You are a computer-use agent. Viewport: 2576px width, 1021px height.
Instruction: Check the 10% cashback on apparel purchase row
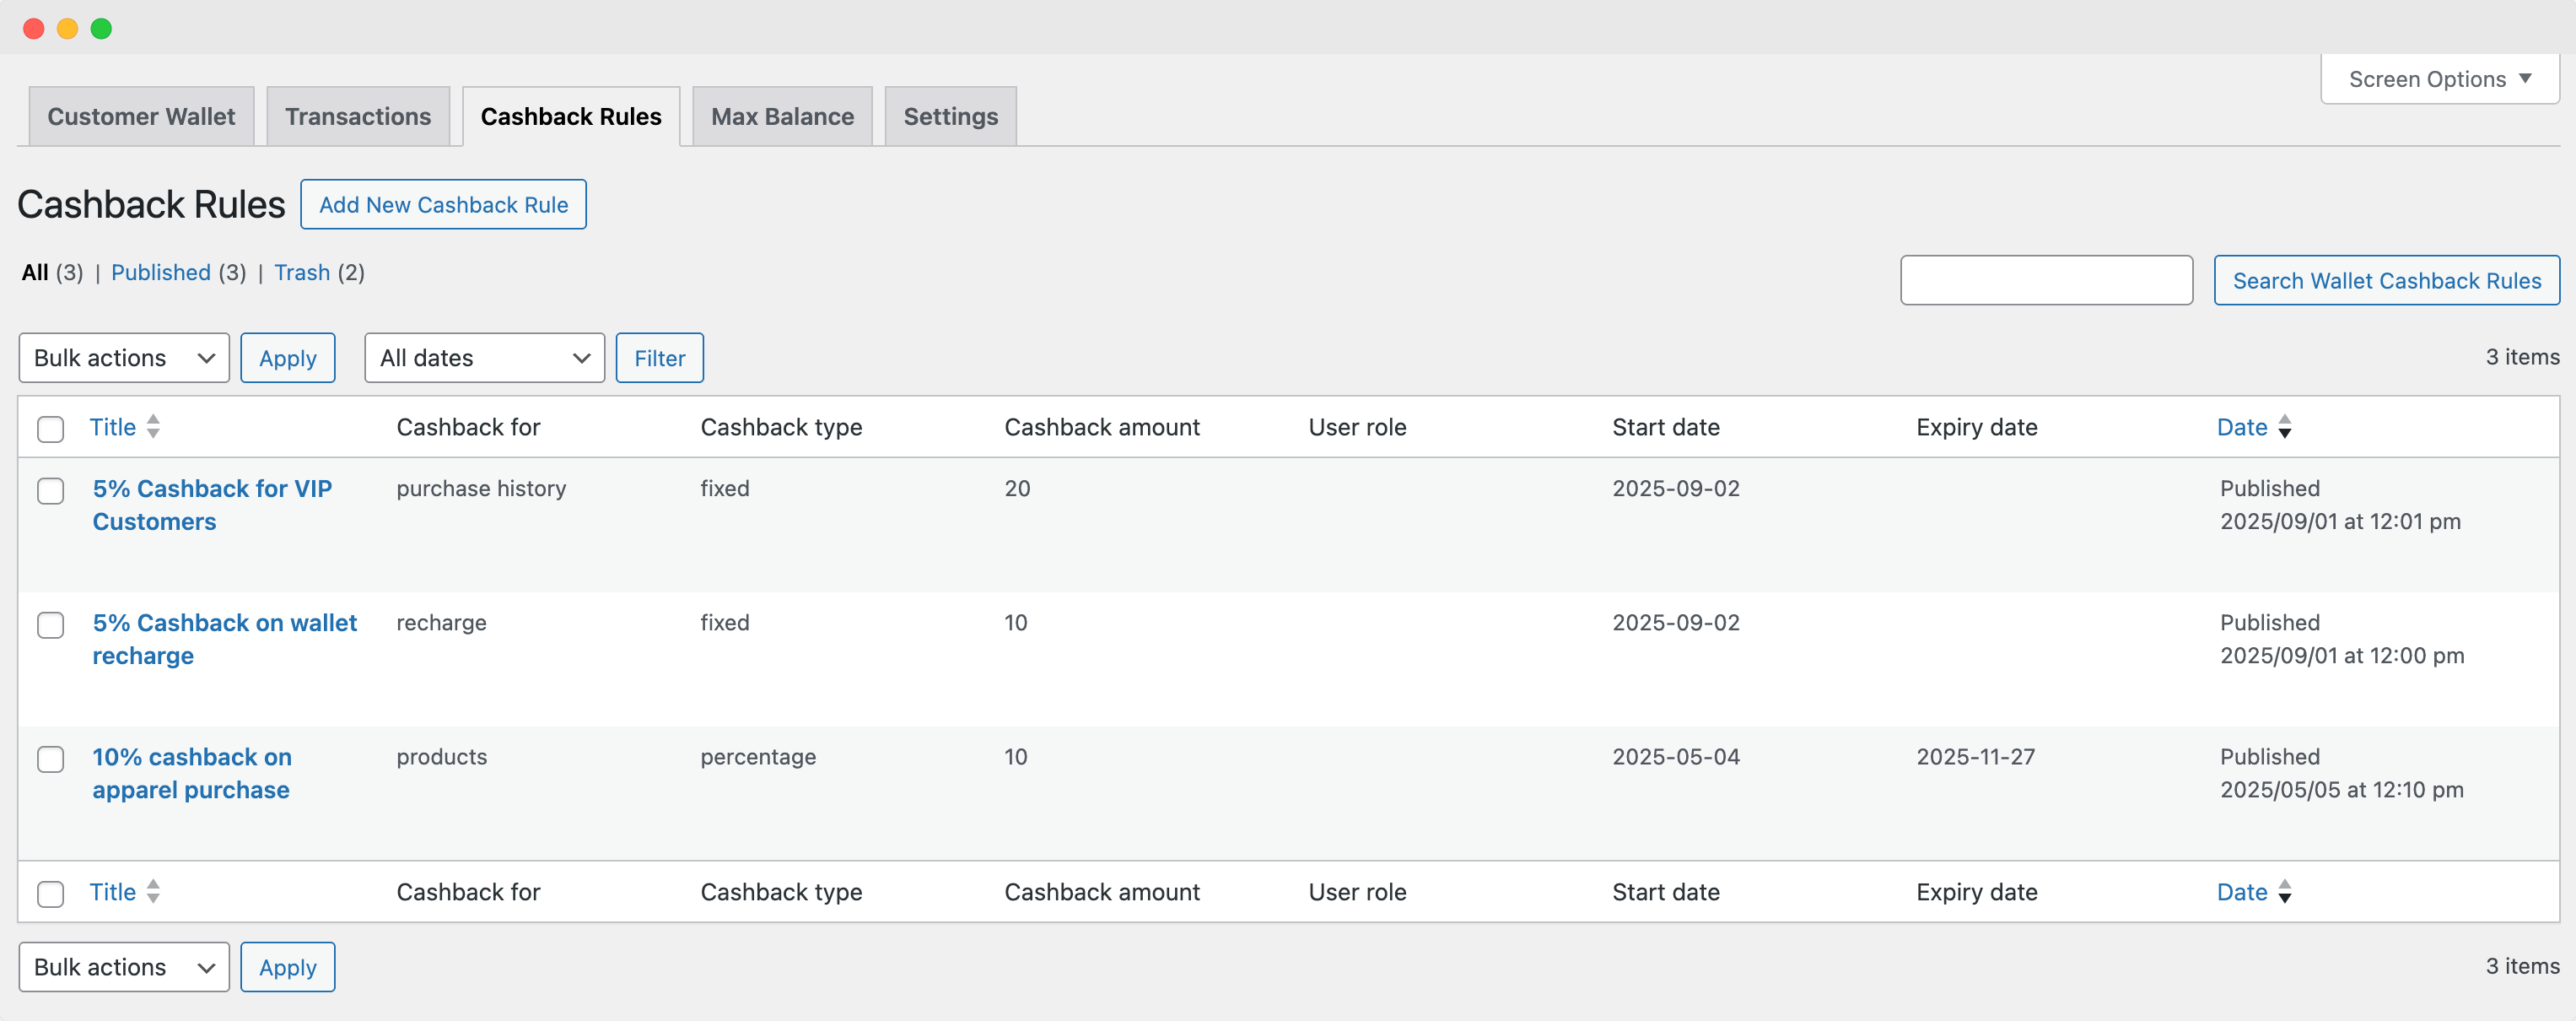tap(50, 760)
